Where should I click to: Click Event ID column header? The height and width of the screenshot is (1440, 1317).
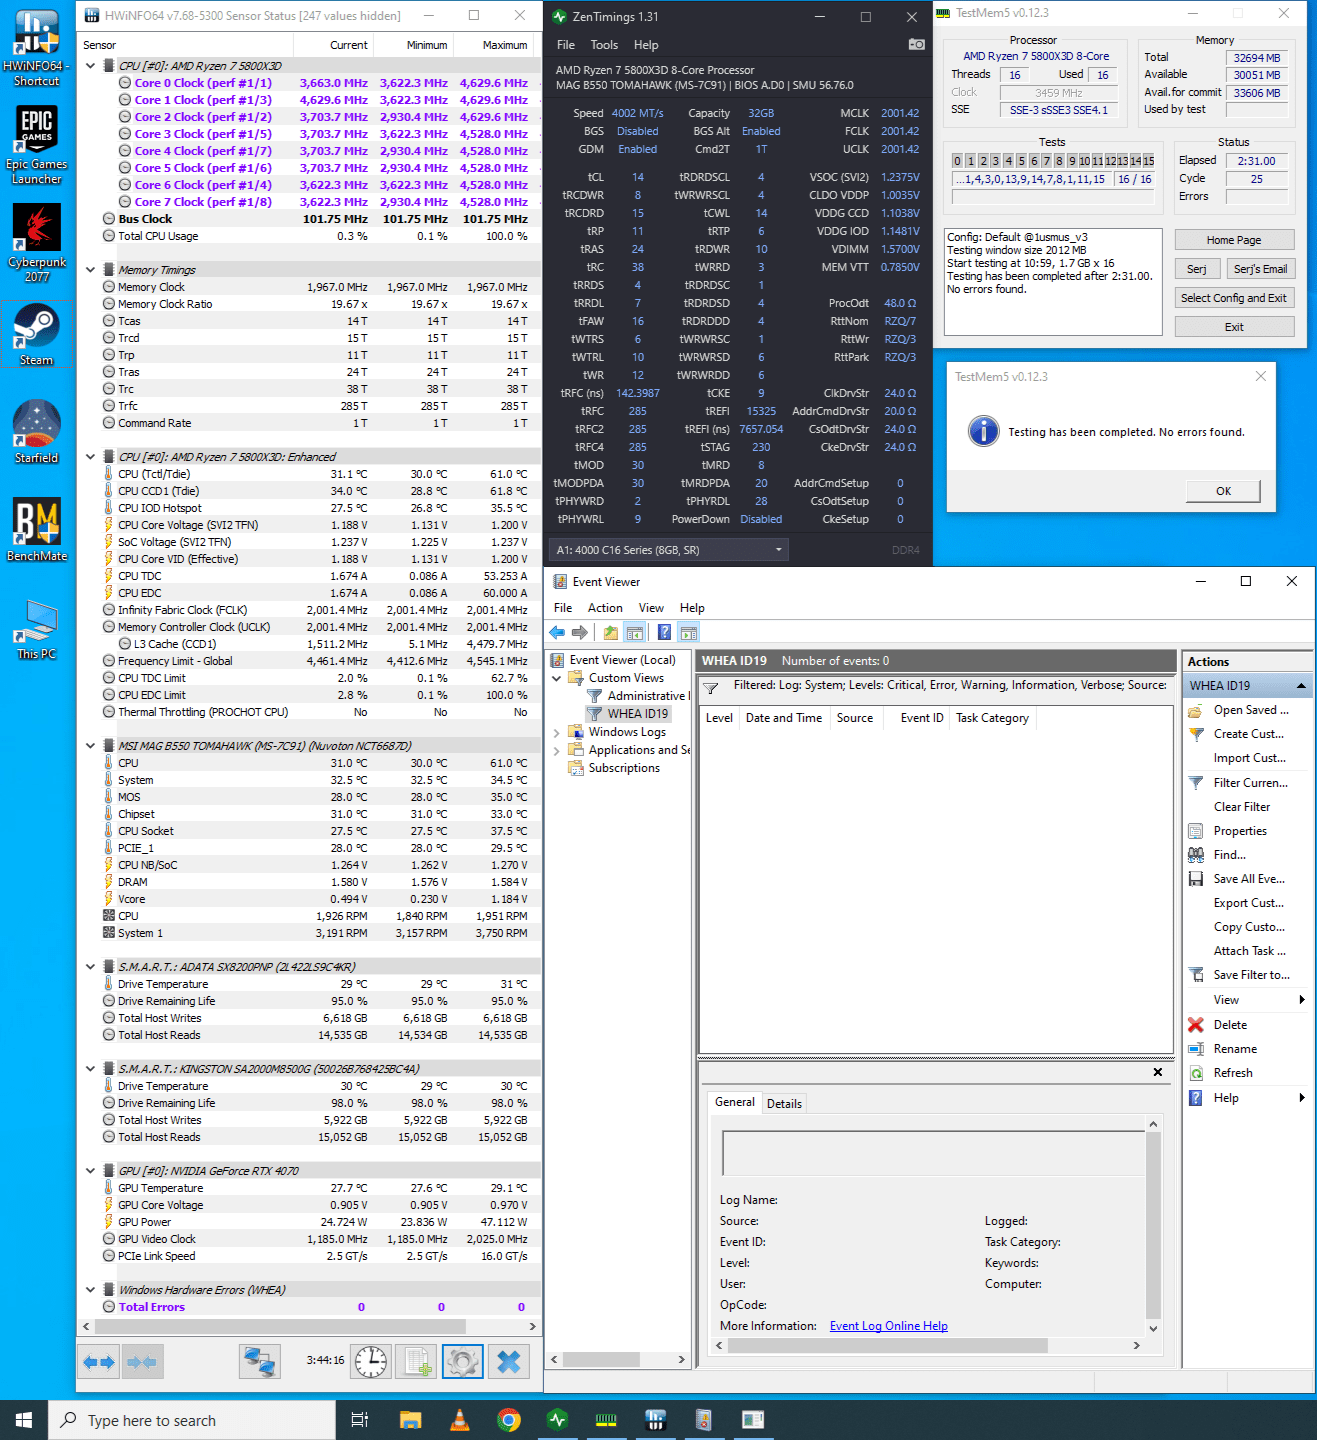click(921, 718)
